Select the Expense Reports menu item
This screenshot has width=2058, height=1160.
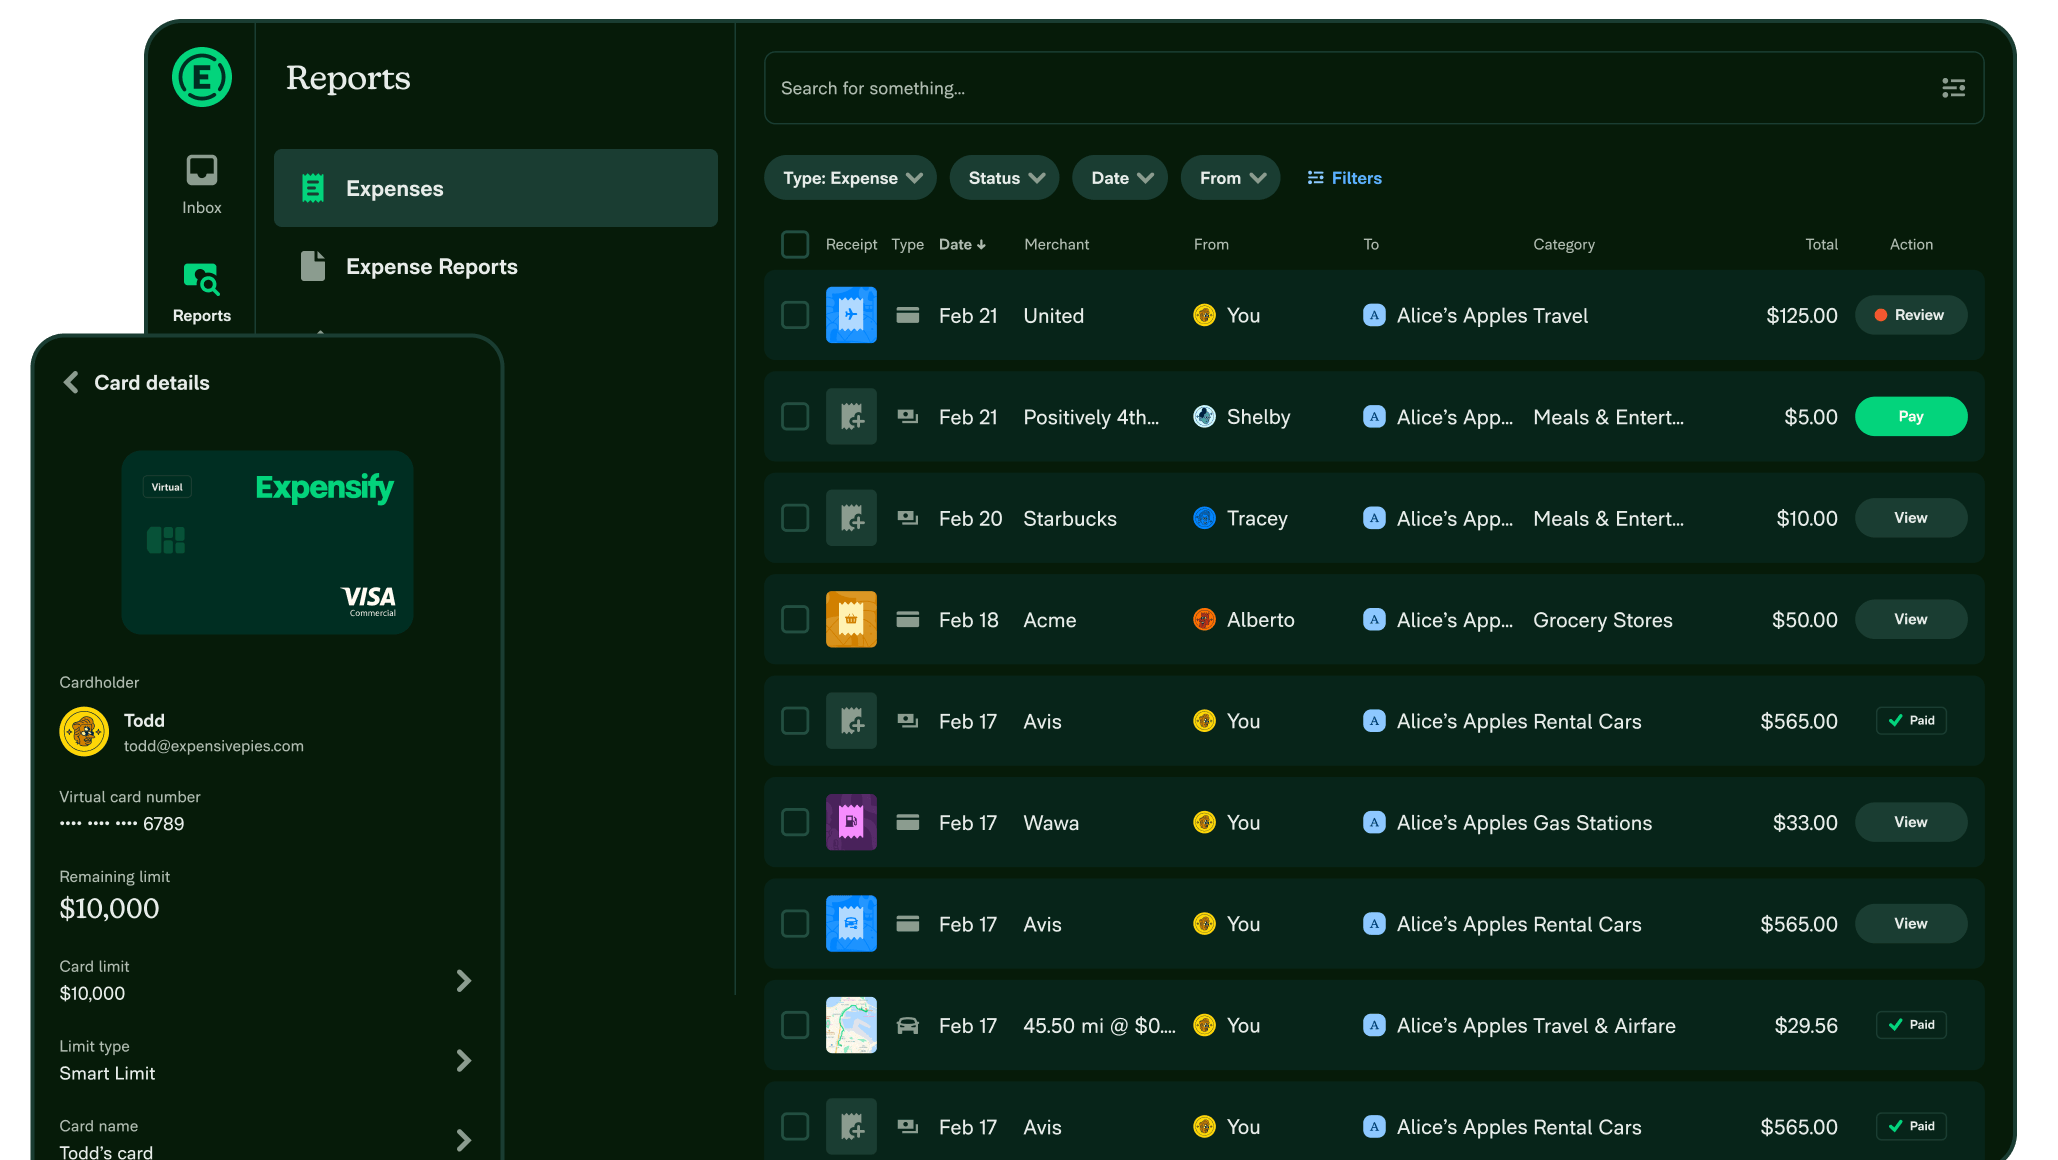pyautogui.click(x=431, y=267)
